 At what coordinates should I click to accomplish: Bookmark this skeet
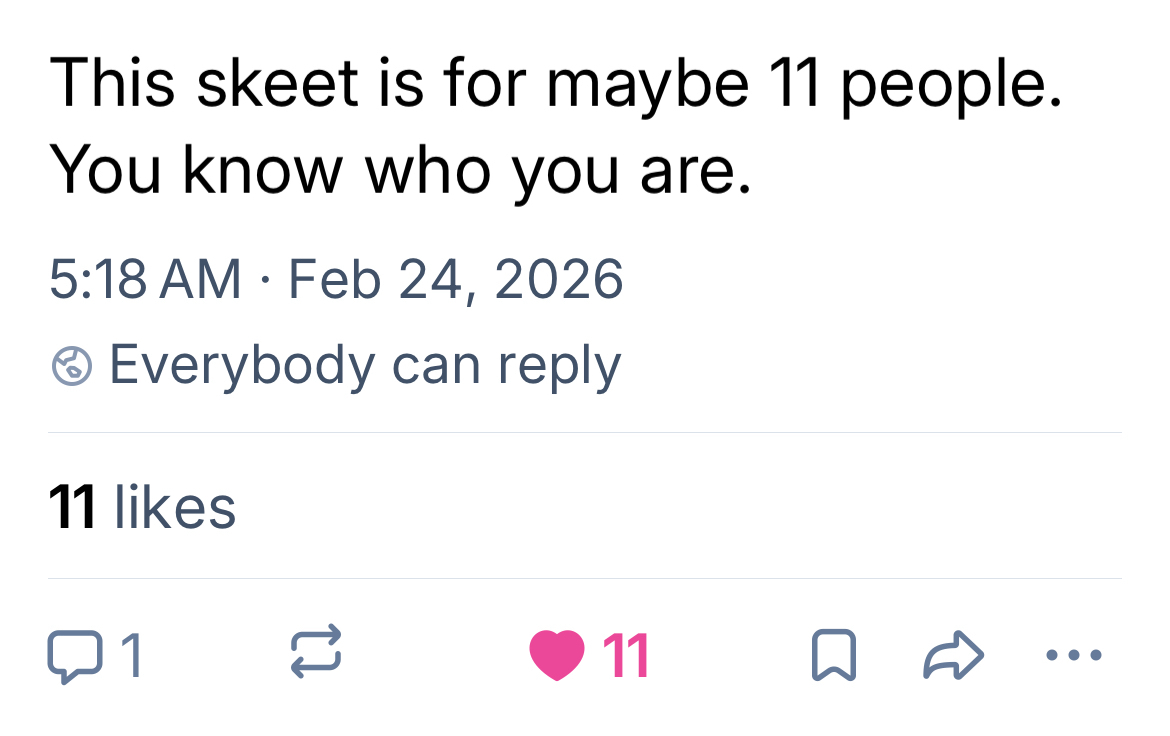(x=832, y=656)
